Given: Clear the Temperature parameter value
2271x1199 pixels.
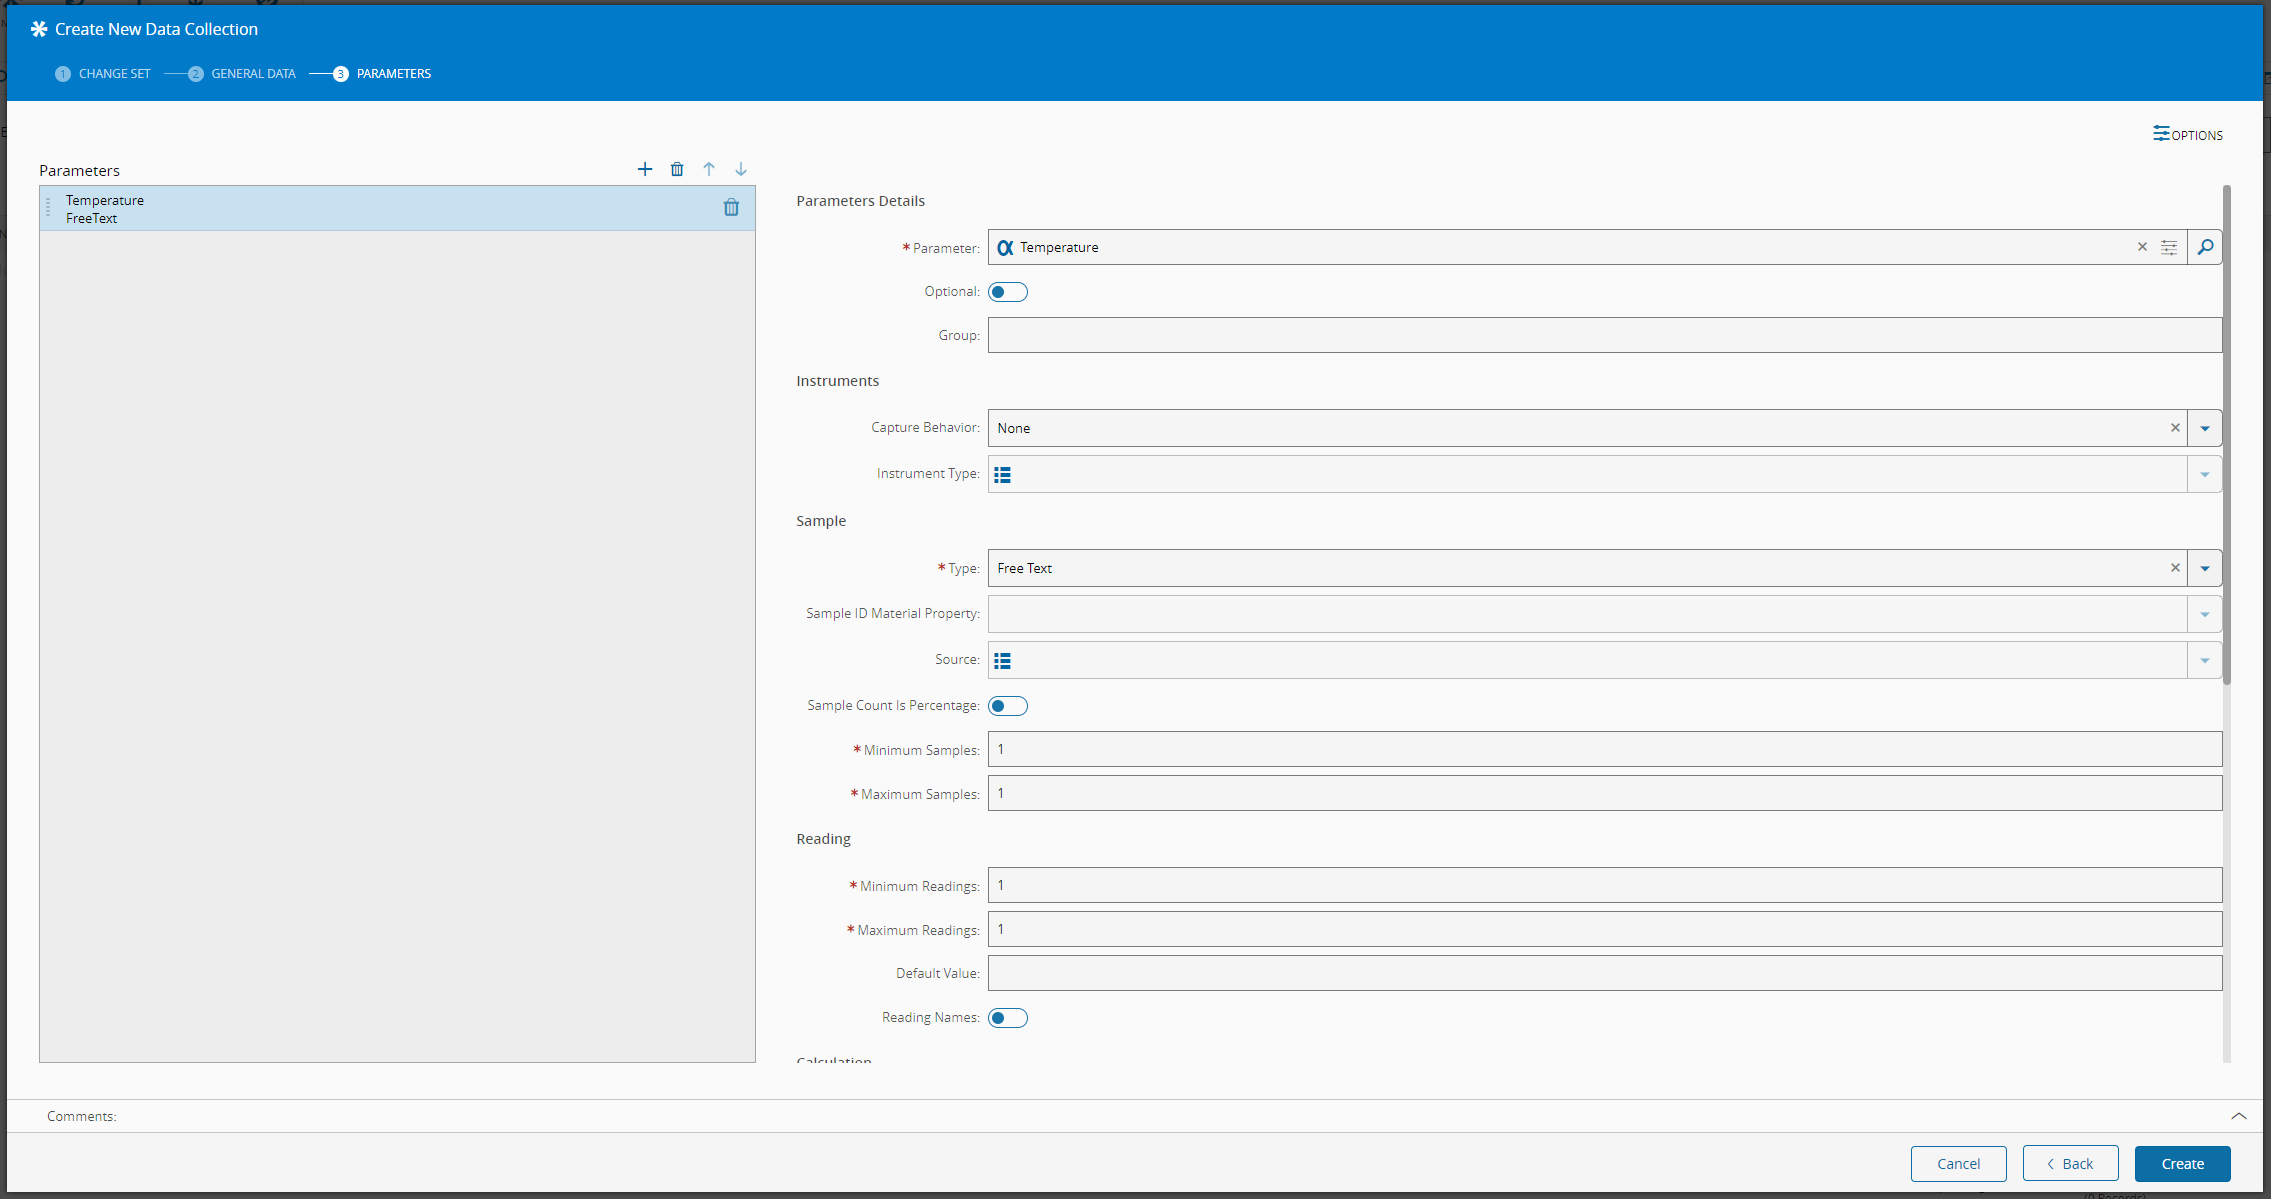Looking at the screenshot, I should 2142,247.
